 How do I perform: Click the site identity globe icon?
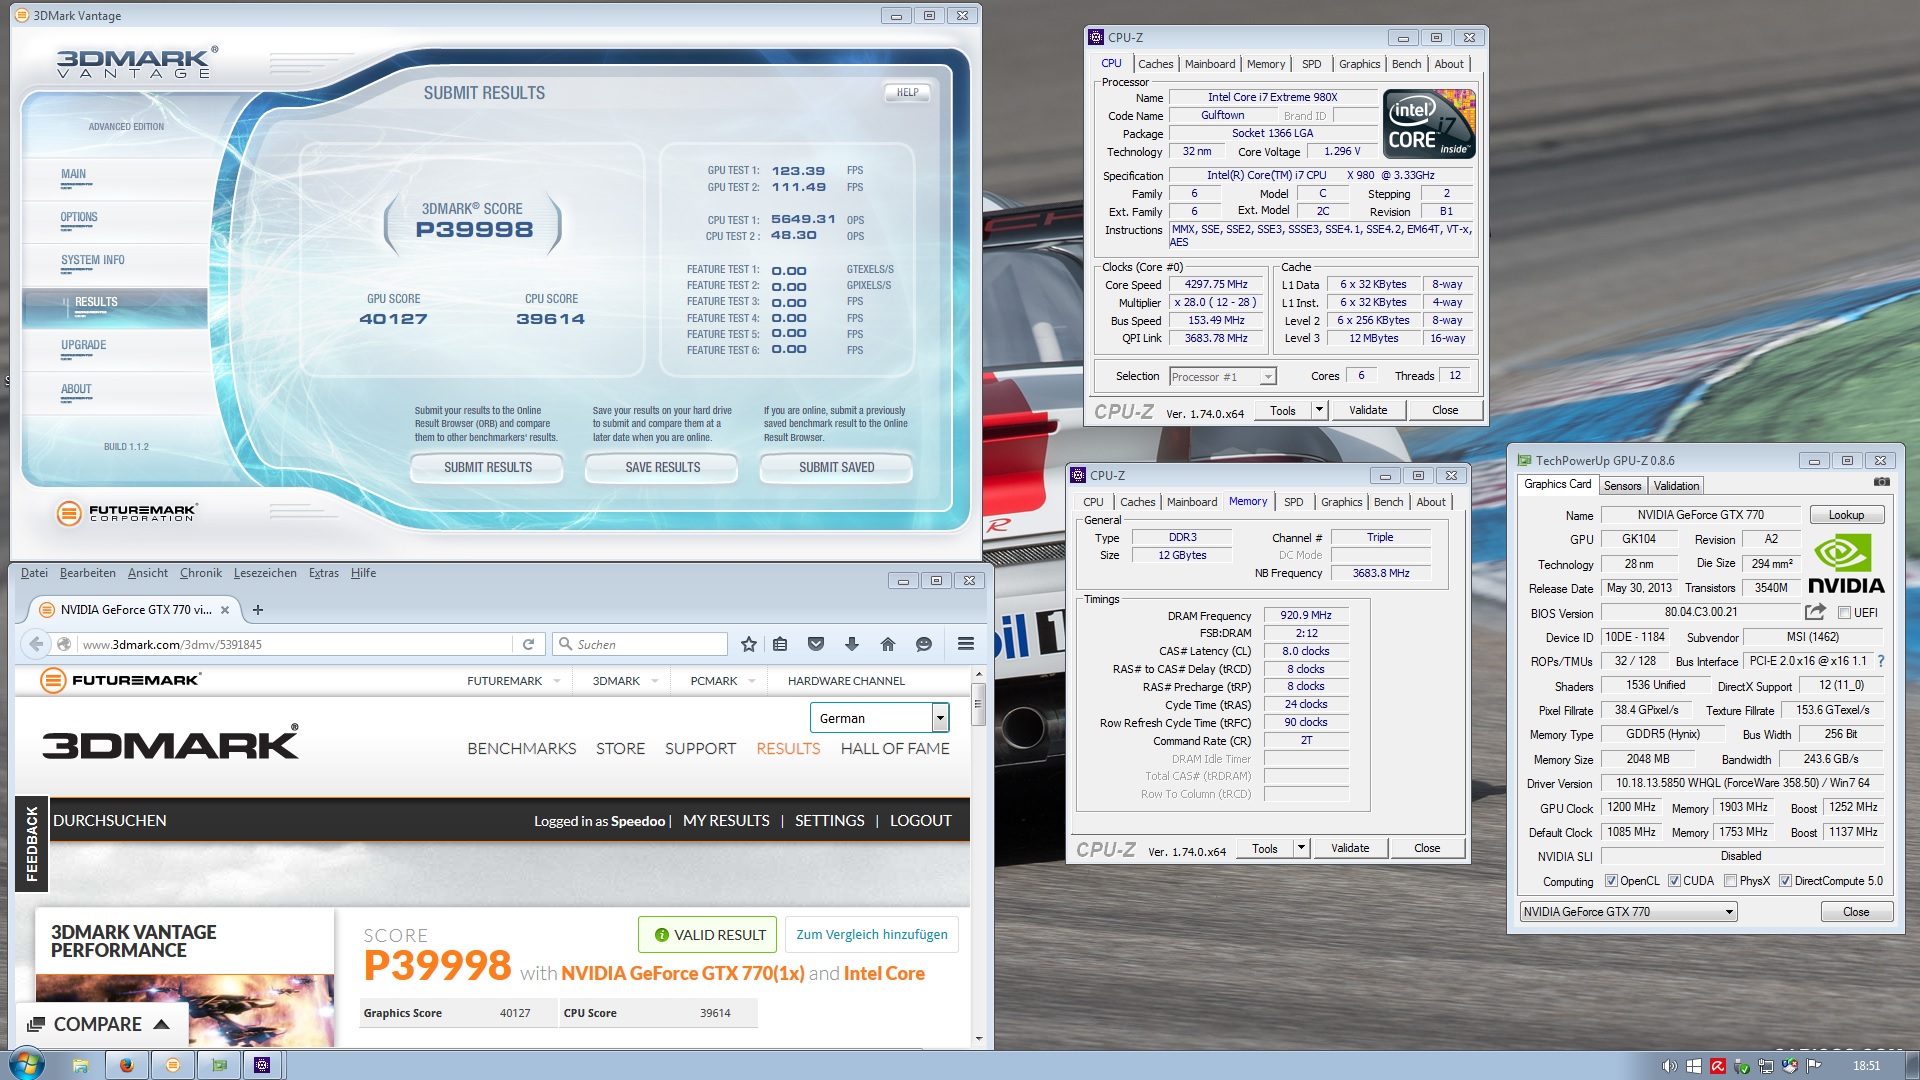pyautogui.click(x=64, y=644)
